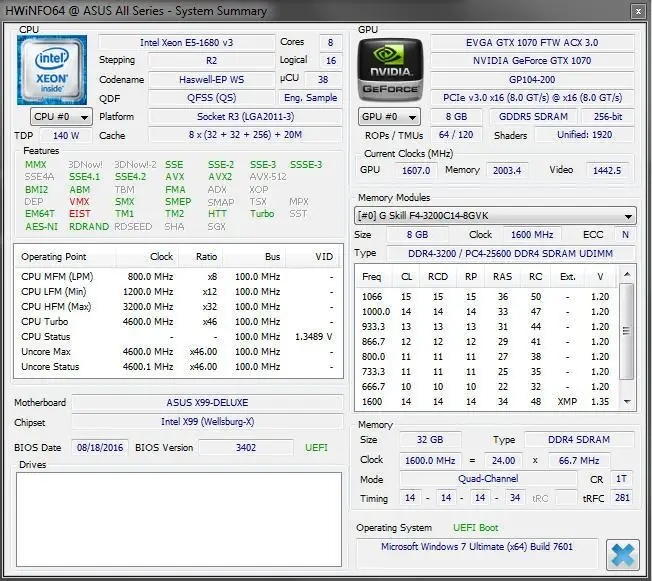The image size is (652, 581).
Task: Click the Operating Point column header
Action: pos(66,257)
